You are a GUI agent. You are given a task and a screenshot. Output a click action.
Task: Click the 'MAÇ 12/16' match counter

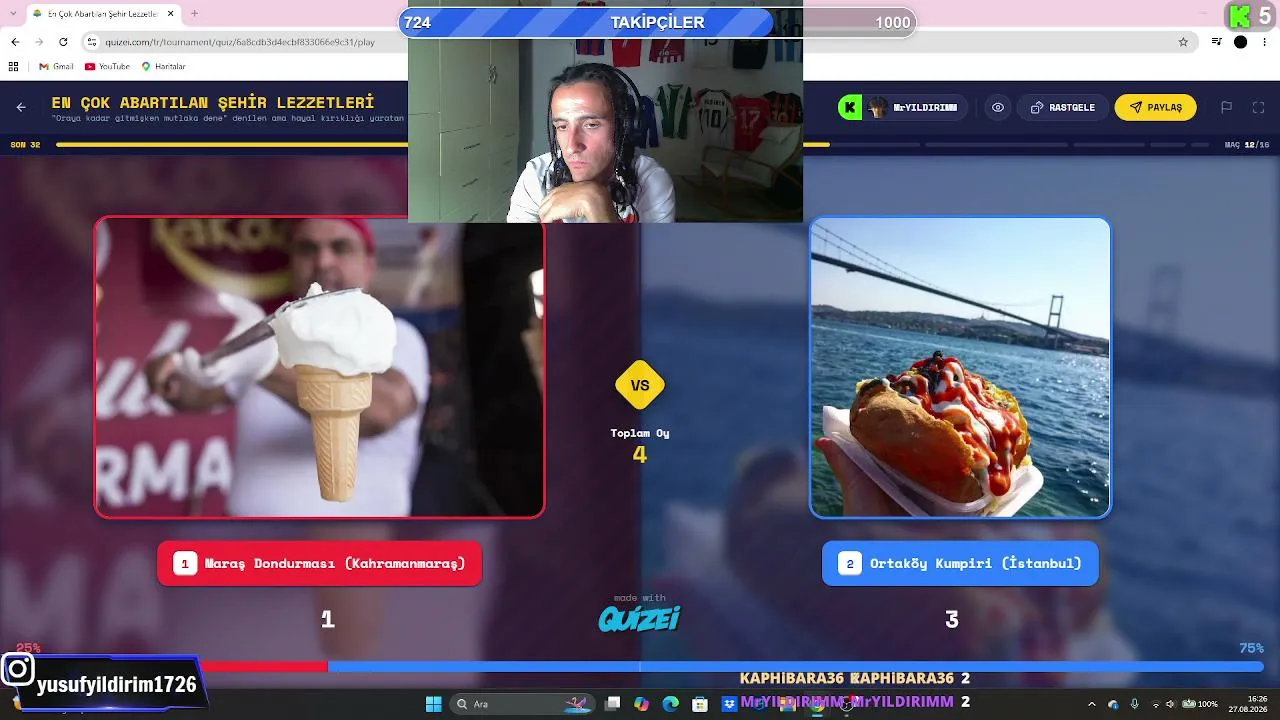click(1247, 145)
